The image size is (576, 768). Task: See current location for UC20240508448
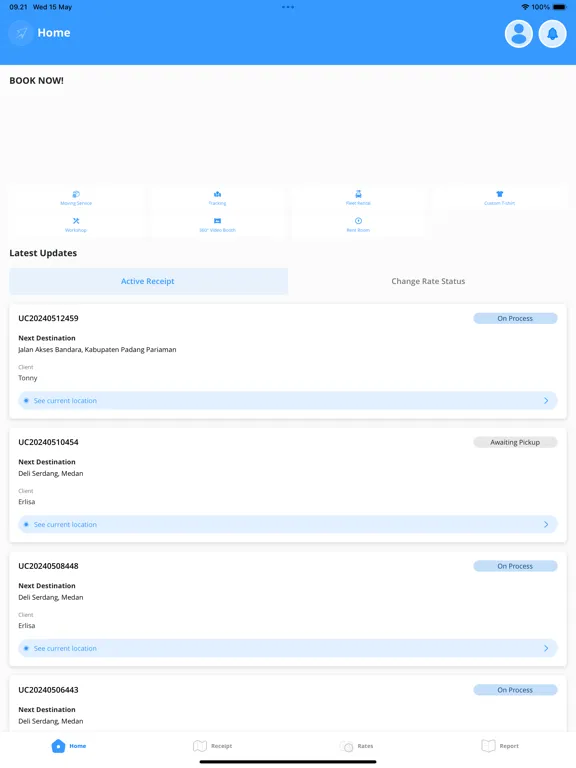point(288,648)
